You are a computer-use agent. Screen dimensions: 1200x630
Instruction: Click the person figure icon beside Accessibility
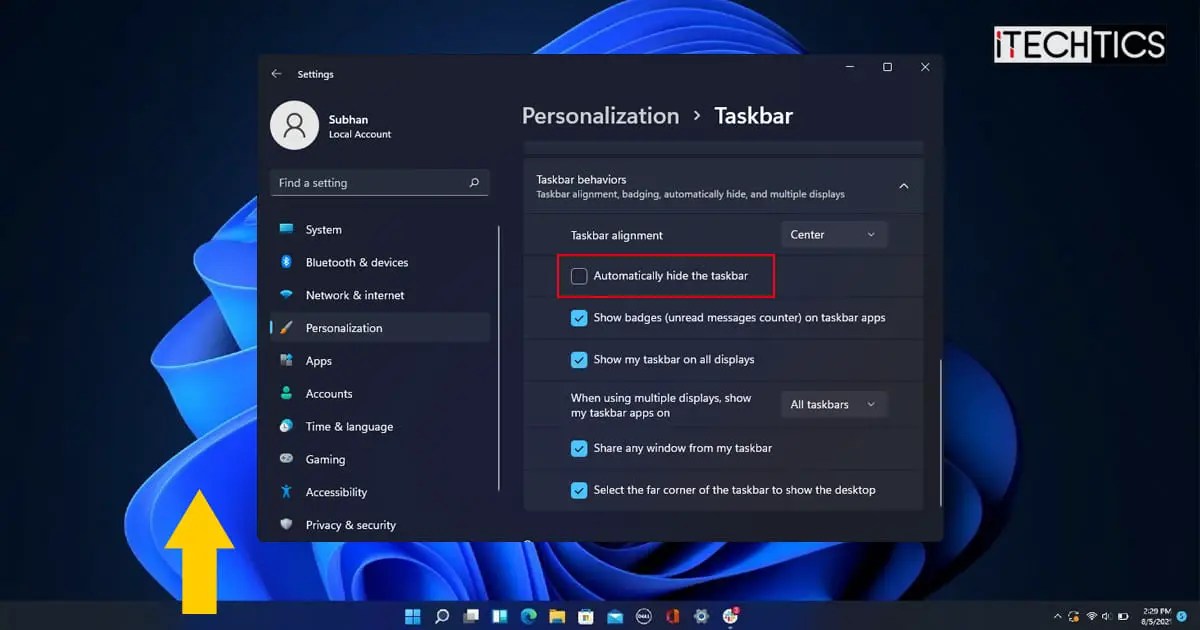[286, 492]
